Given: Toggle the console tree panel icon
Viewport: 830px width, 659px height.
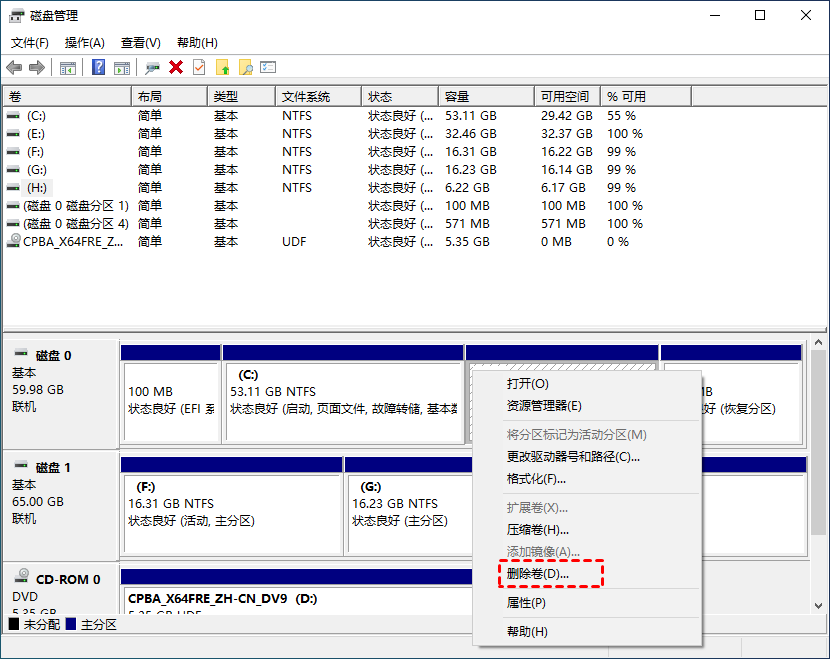Looking at the screenshot, I should (66, 67).
